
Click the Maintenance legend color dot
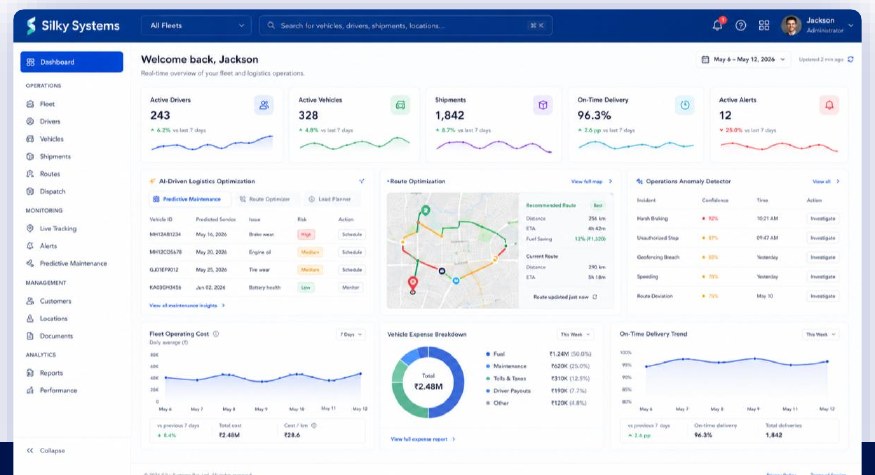click(488, 366)
